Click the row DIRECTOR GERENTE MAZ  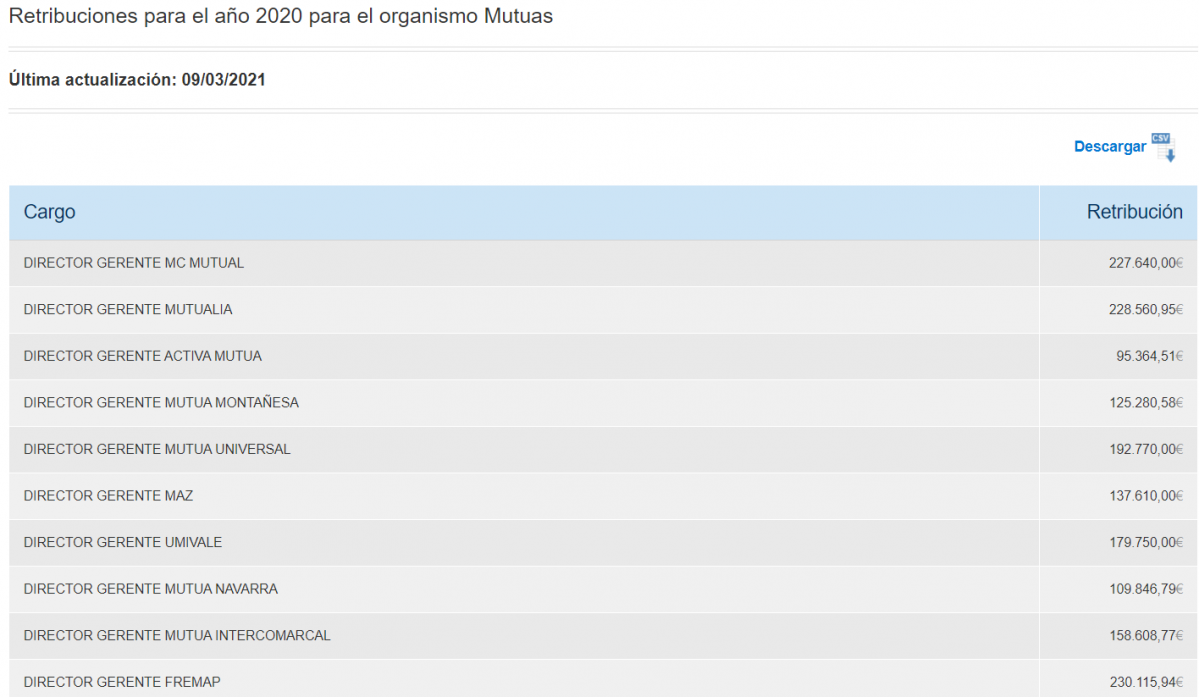tap(603, 496)
